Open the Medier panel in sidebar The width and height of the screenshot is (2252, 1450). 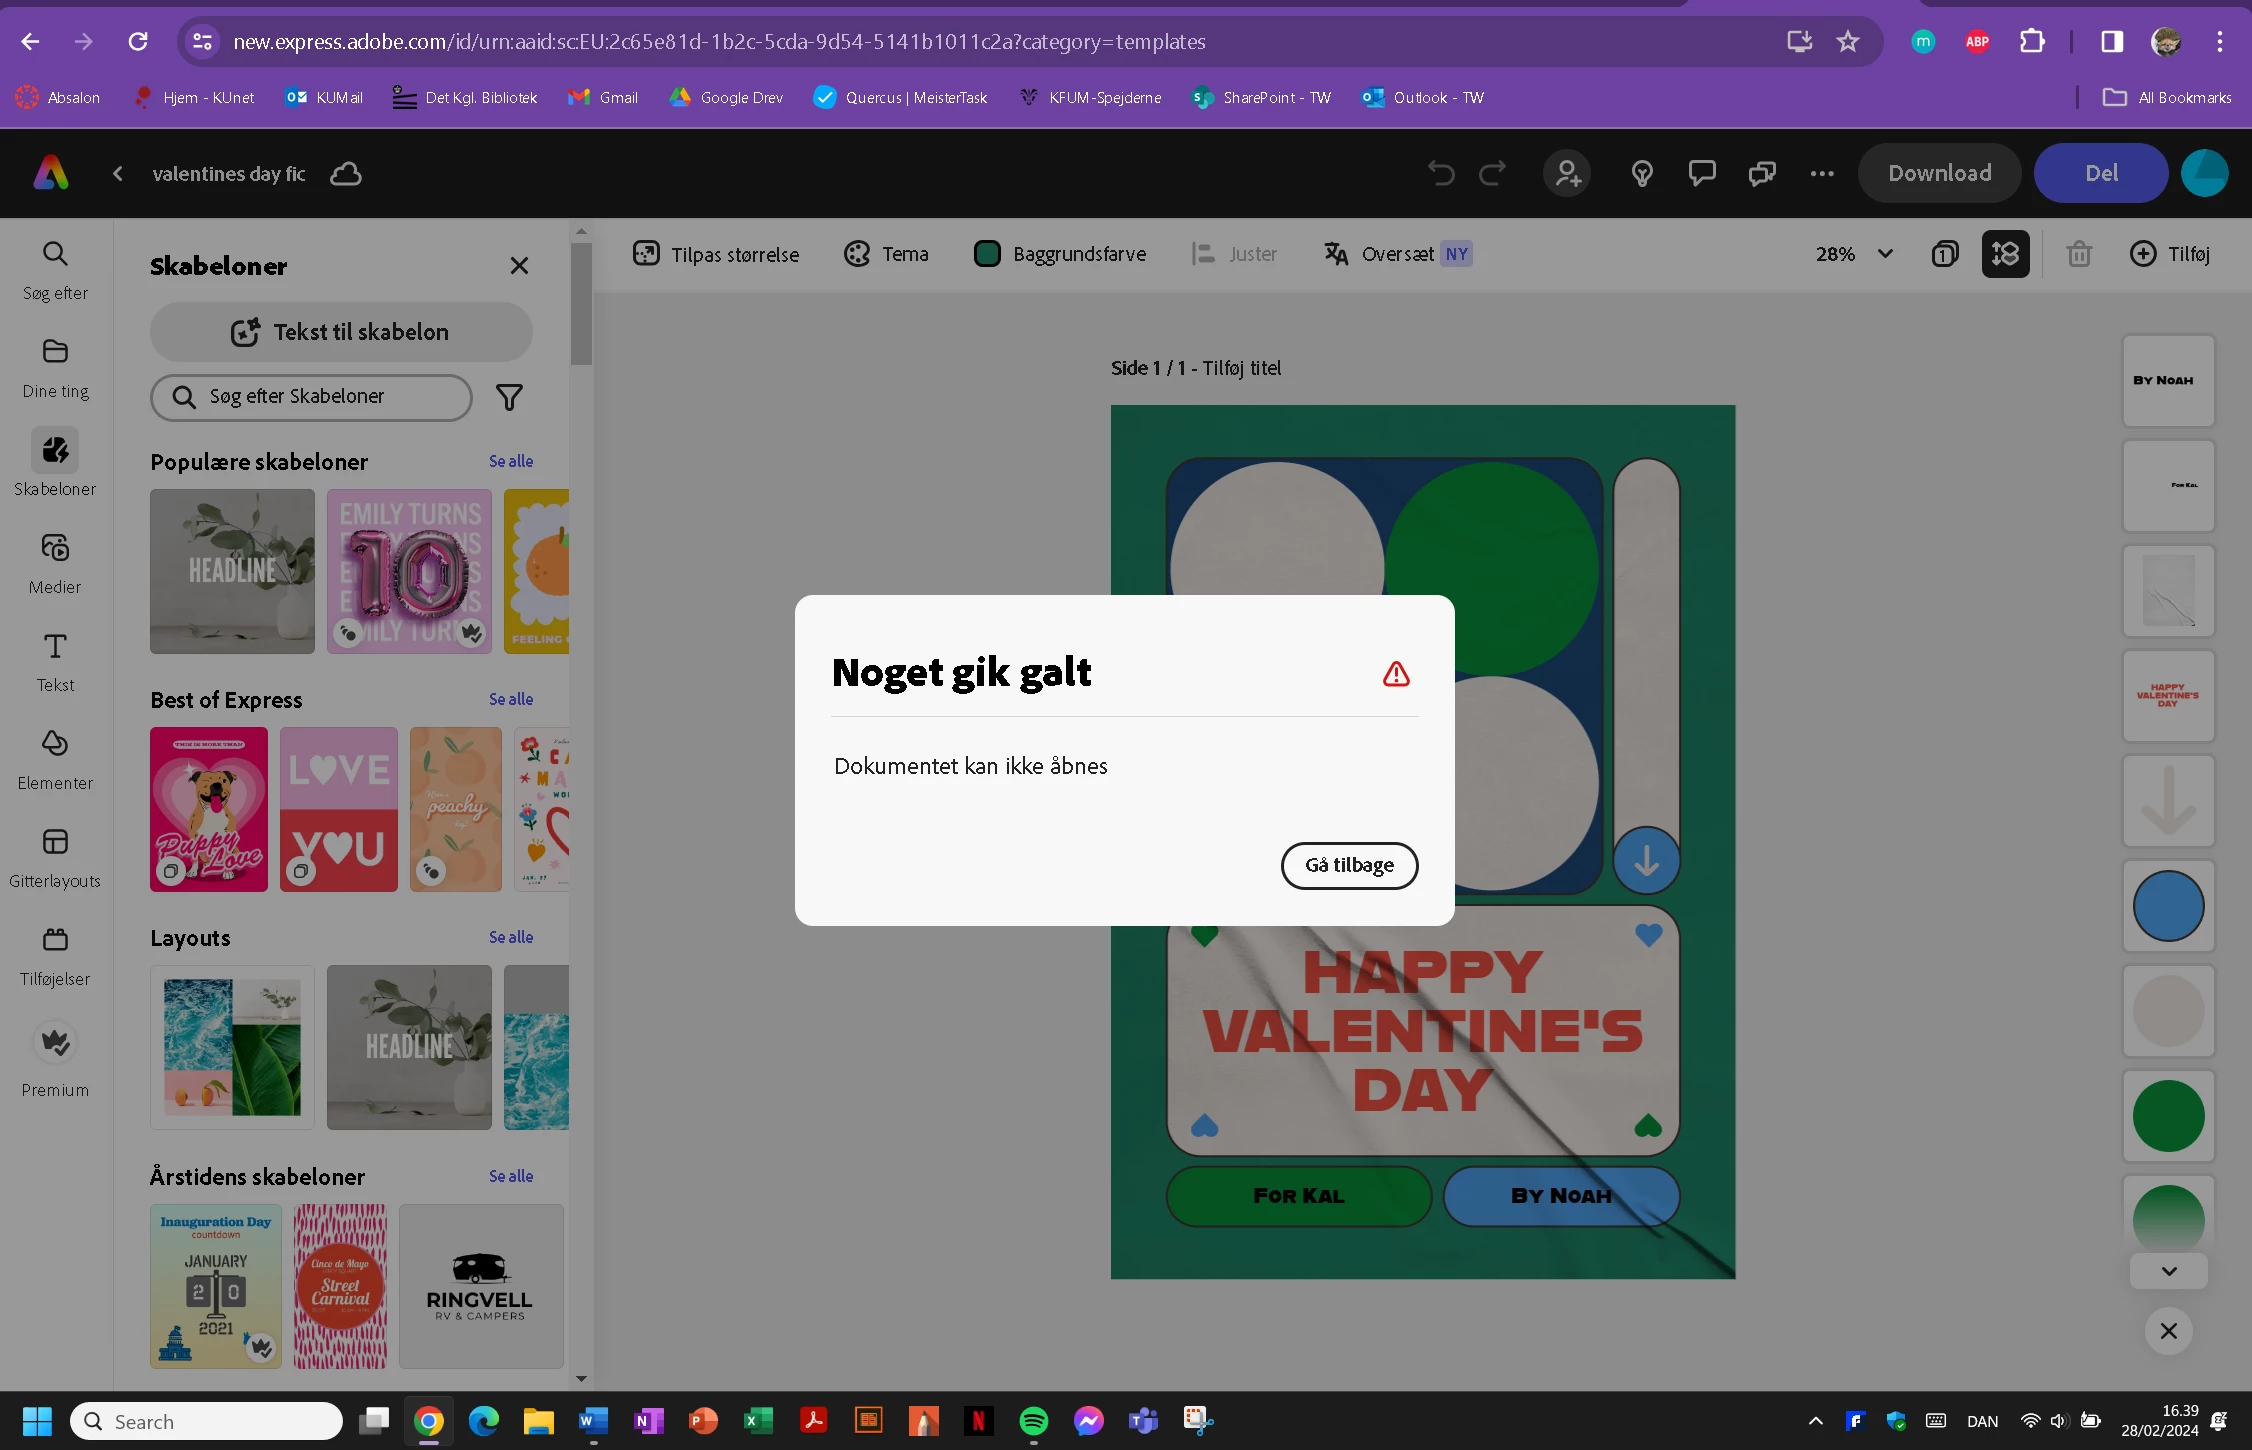(x=55, y=563)
